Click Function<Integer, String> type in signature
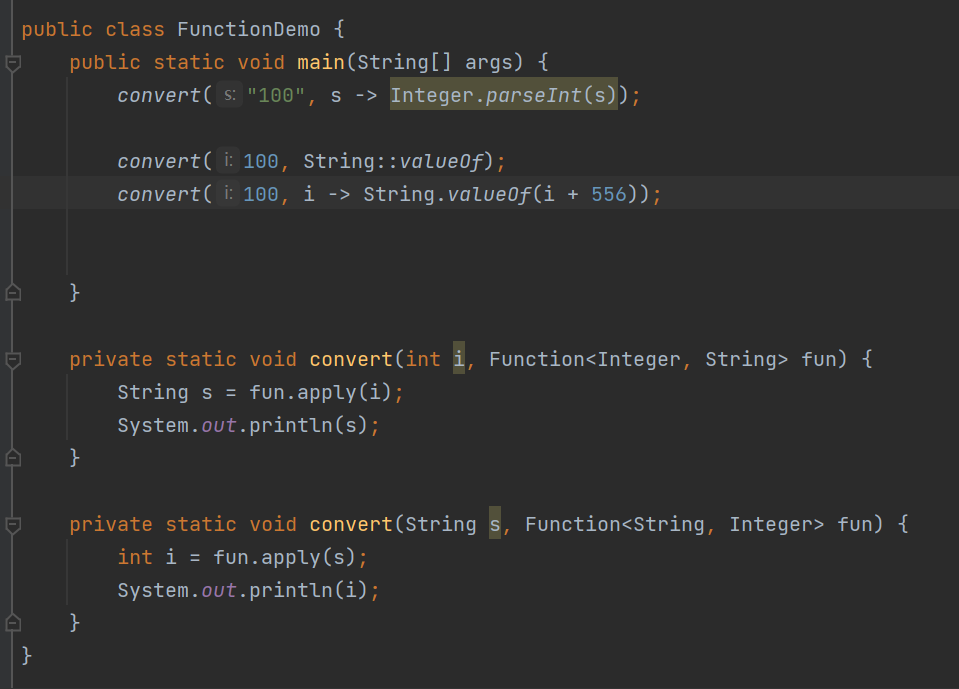This screenshot has width=959, height=689. tap(639, 359)
